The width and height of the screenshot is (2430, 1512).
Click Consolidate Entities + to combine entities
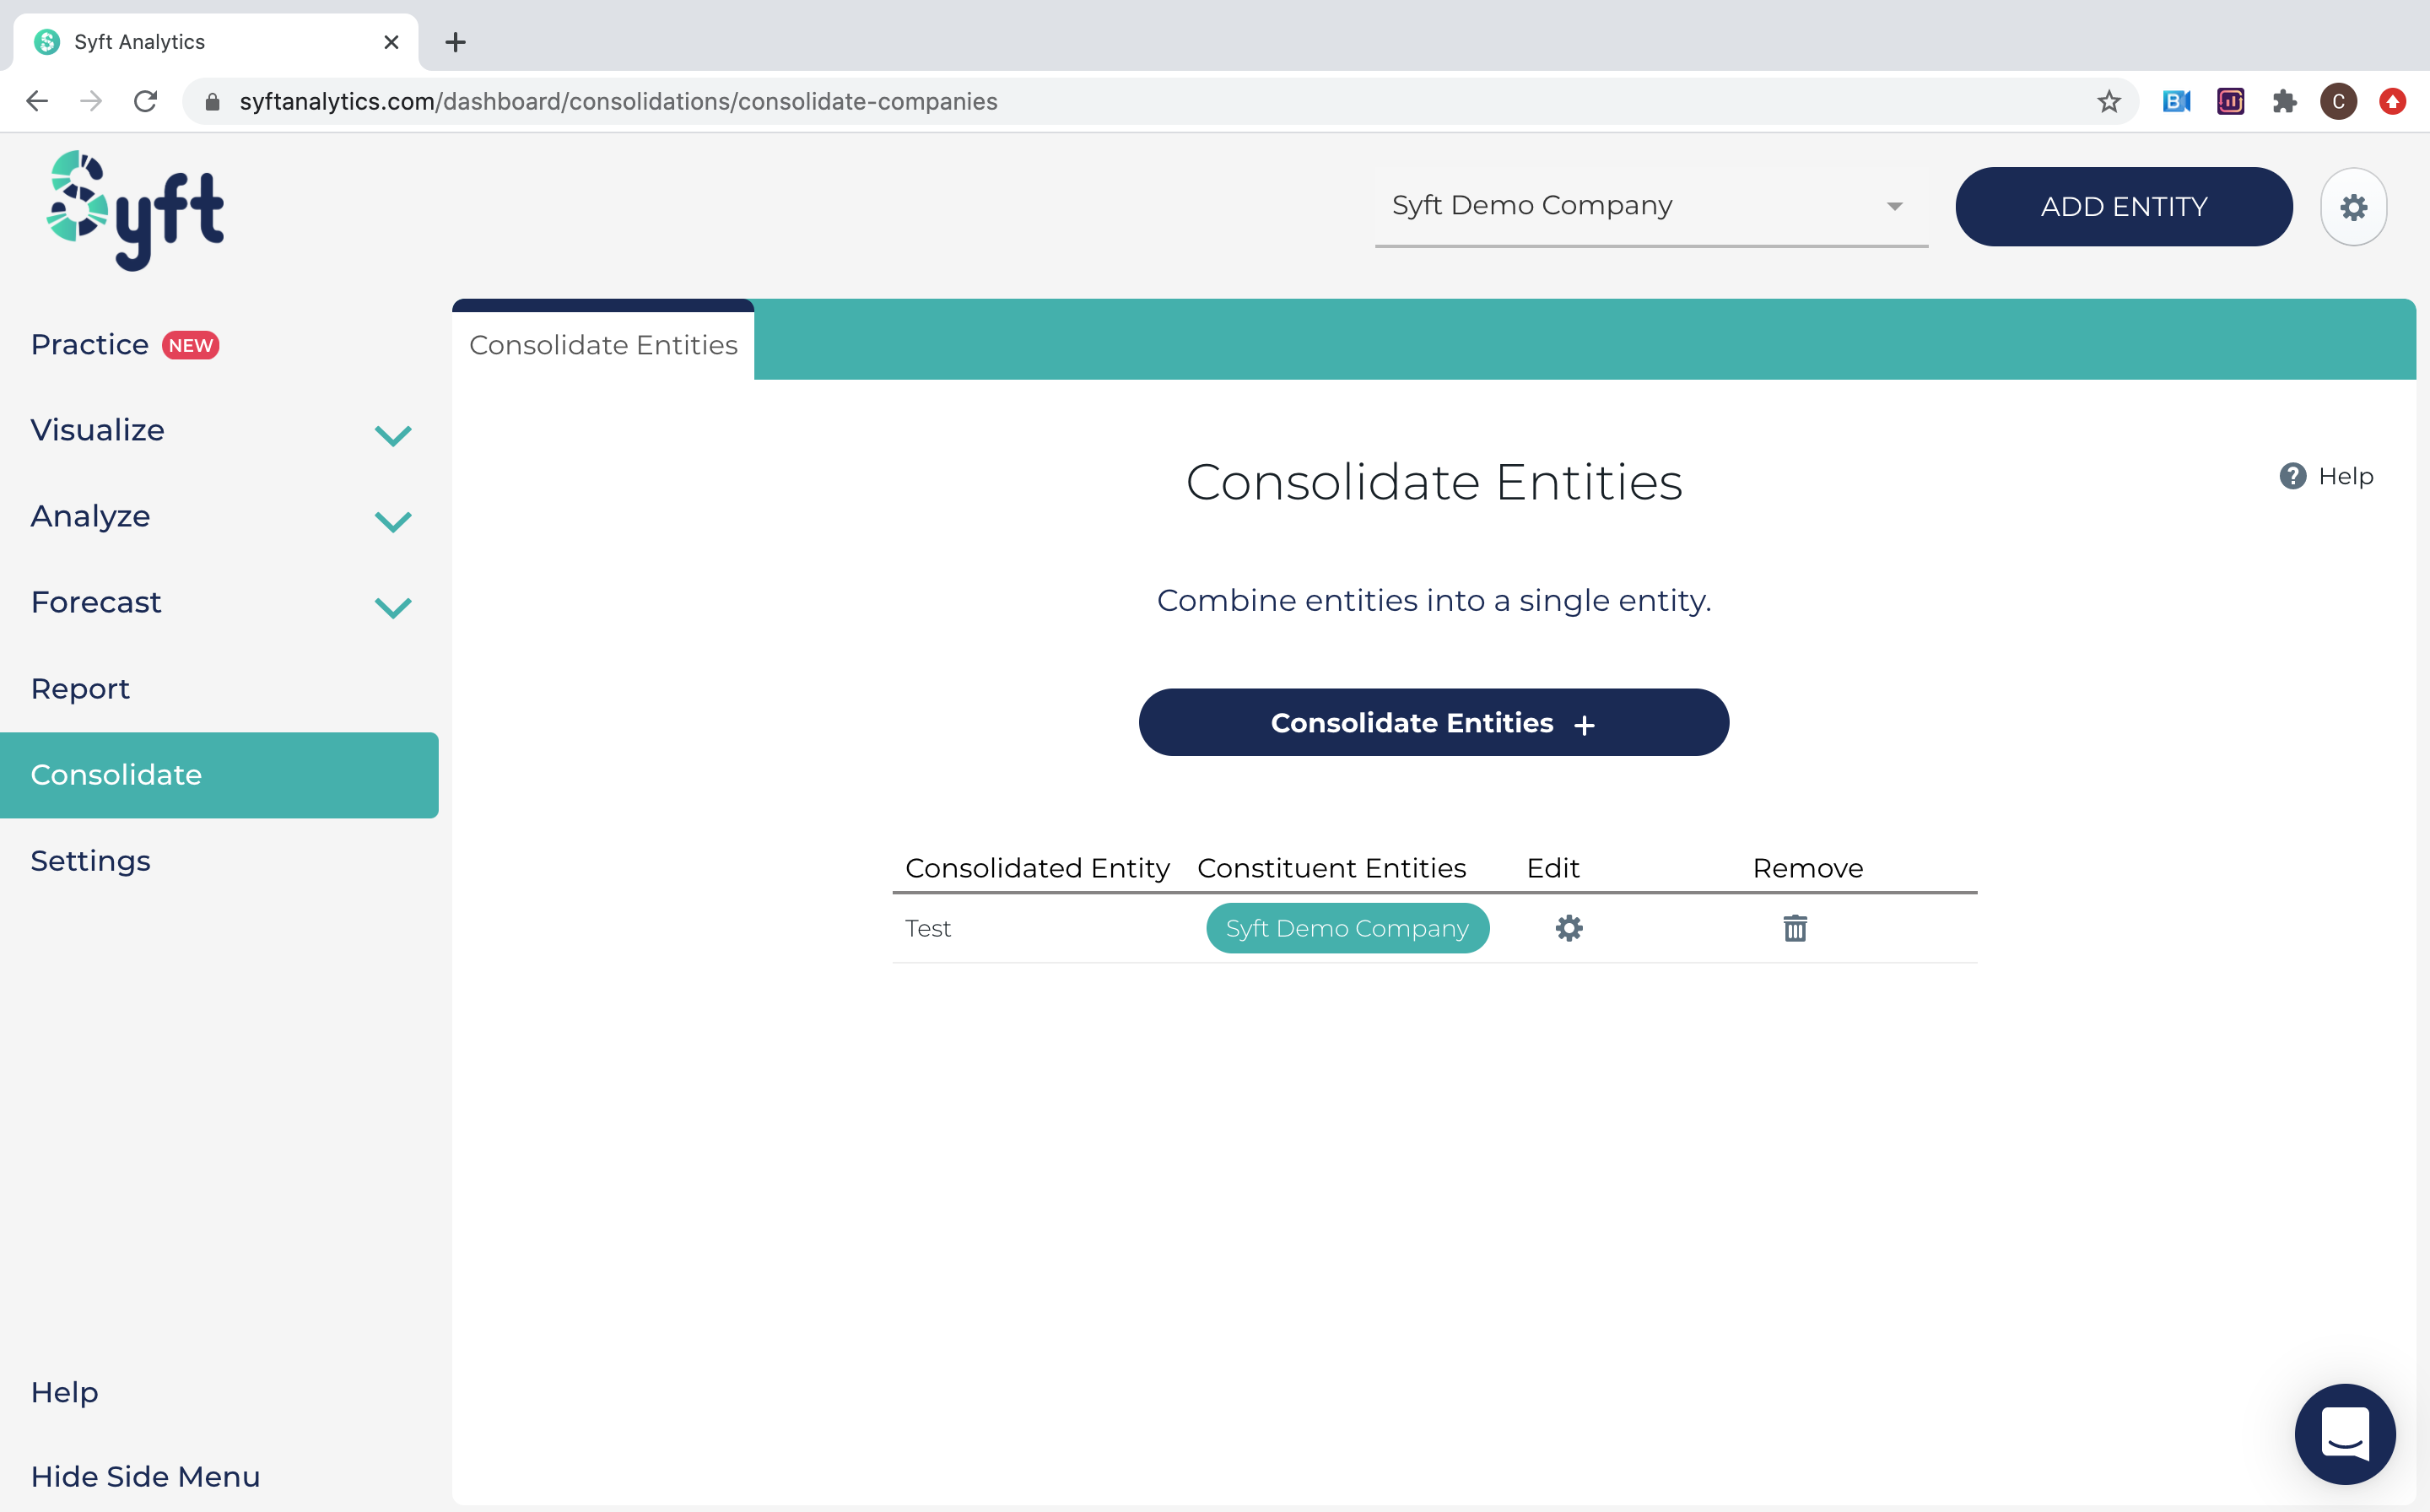[x=1434, y=722]
